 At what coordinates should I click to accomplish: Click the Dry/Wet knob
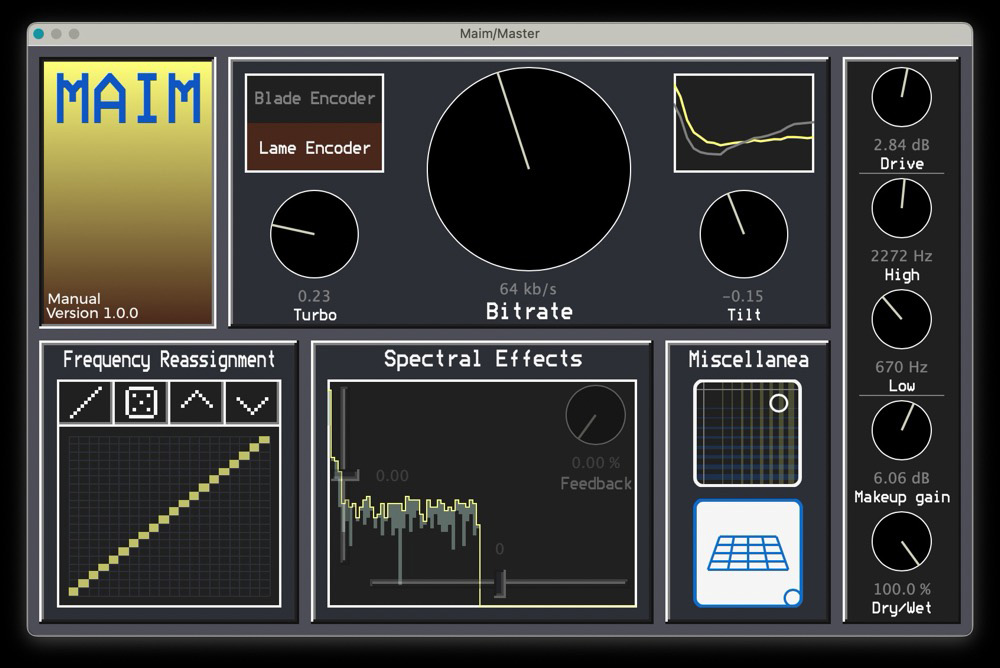click(901, 542)
